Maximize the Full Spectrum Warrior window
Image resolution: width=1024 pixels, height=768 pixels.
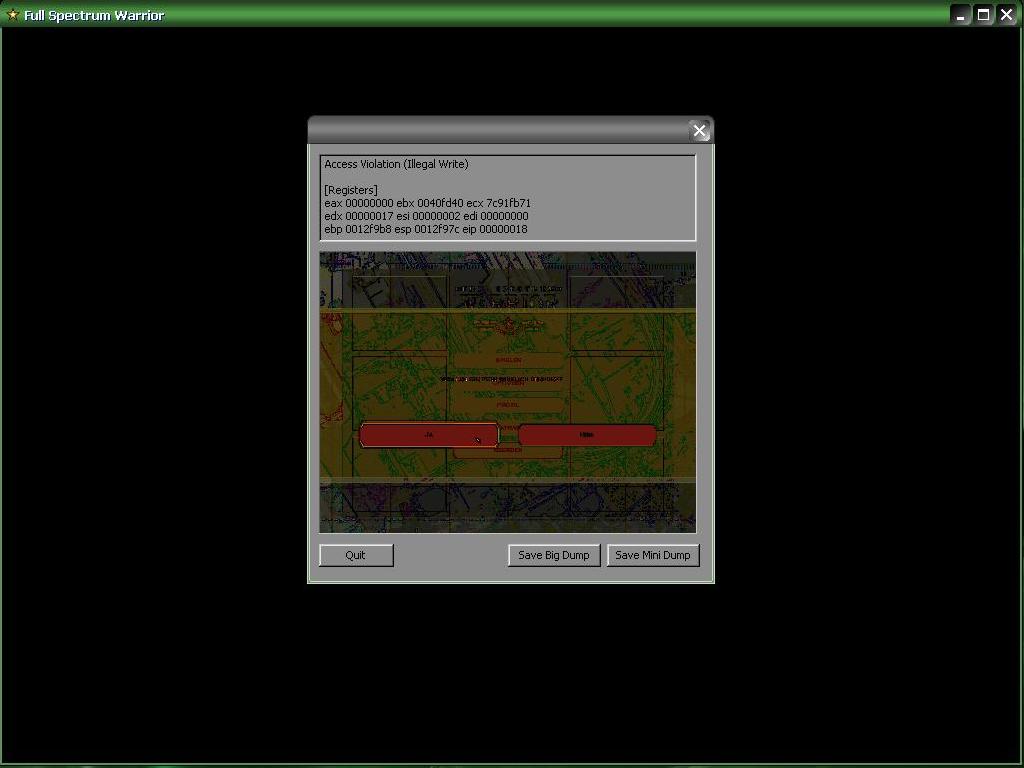983,14
